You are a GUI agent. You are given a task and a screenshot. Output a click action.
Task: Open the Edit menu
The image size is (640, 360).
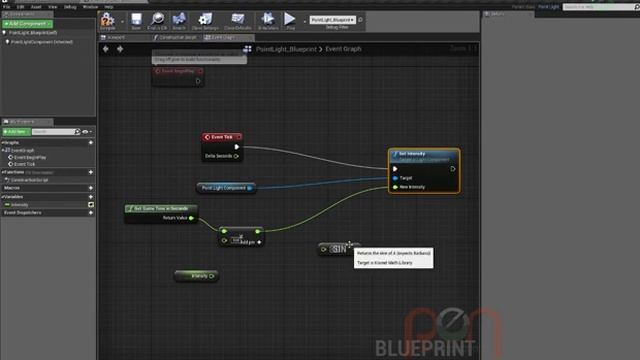click(20, 7)
